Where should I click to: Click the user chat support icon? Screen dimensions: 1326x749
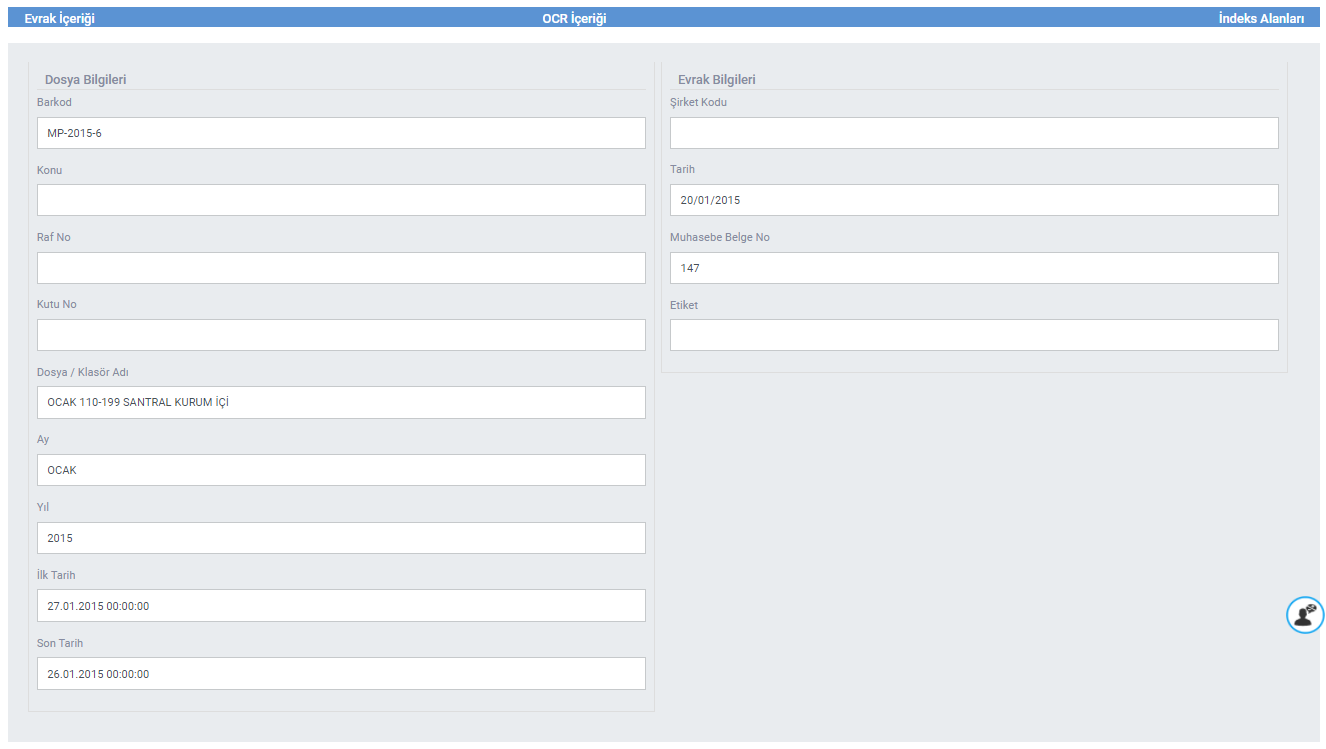point(1304,615)
